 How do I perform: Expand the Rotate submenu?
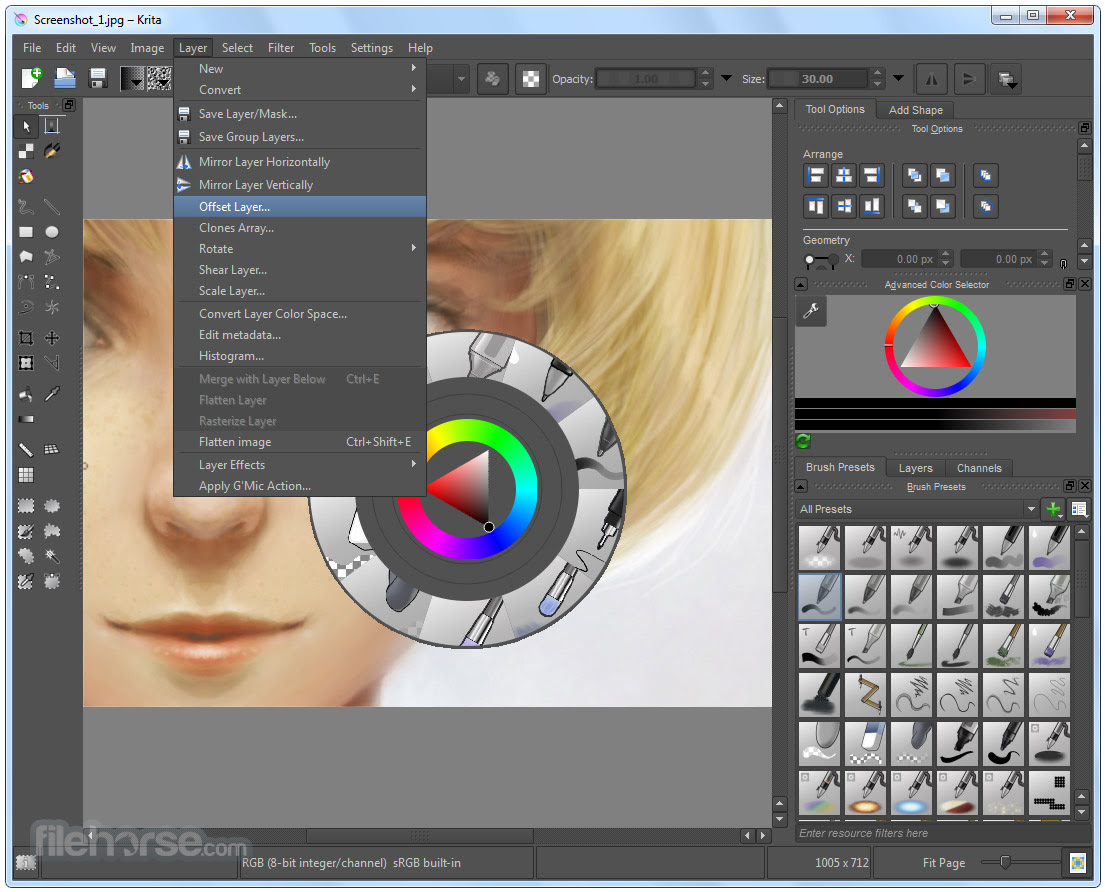pos(300,249)
